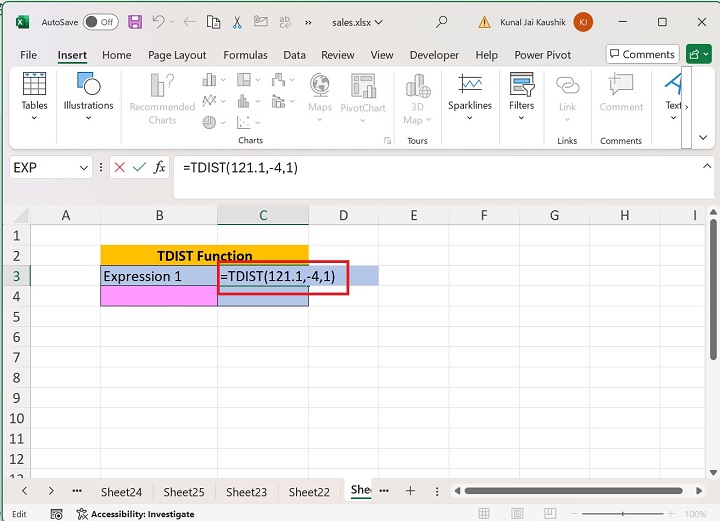Select the TDIST Function header cell

[204, 255]
